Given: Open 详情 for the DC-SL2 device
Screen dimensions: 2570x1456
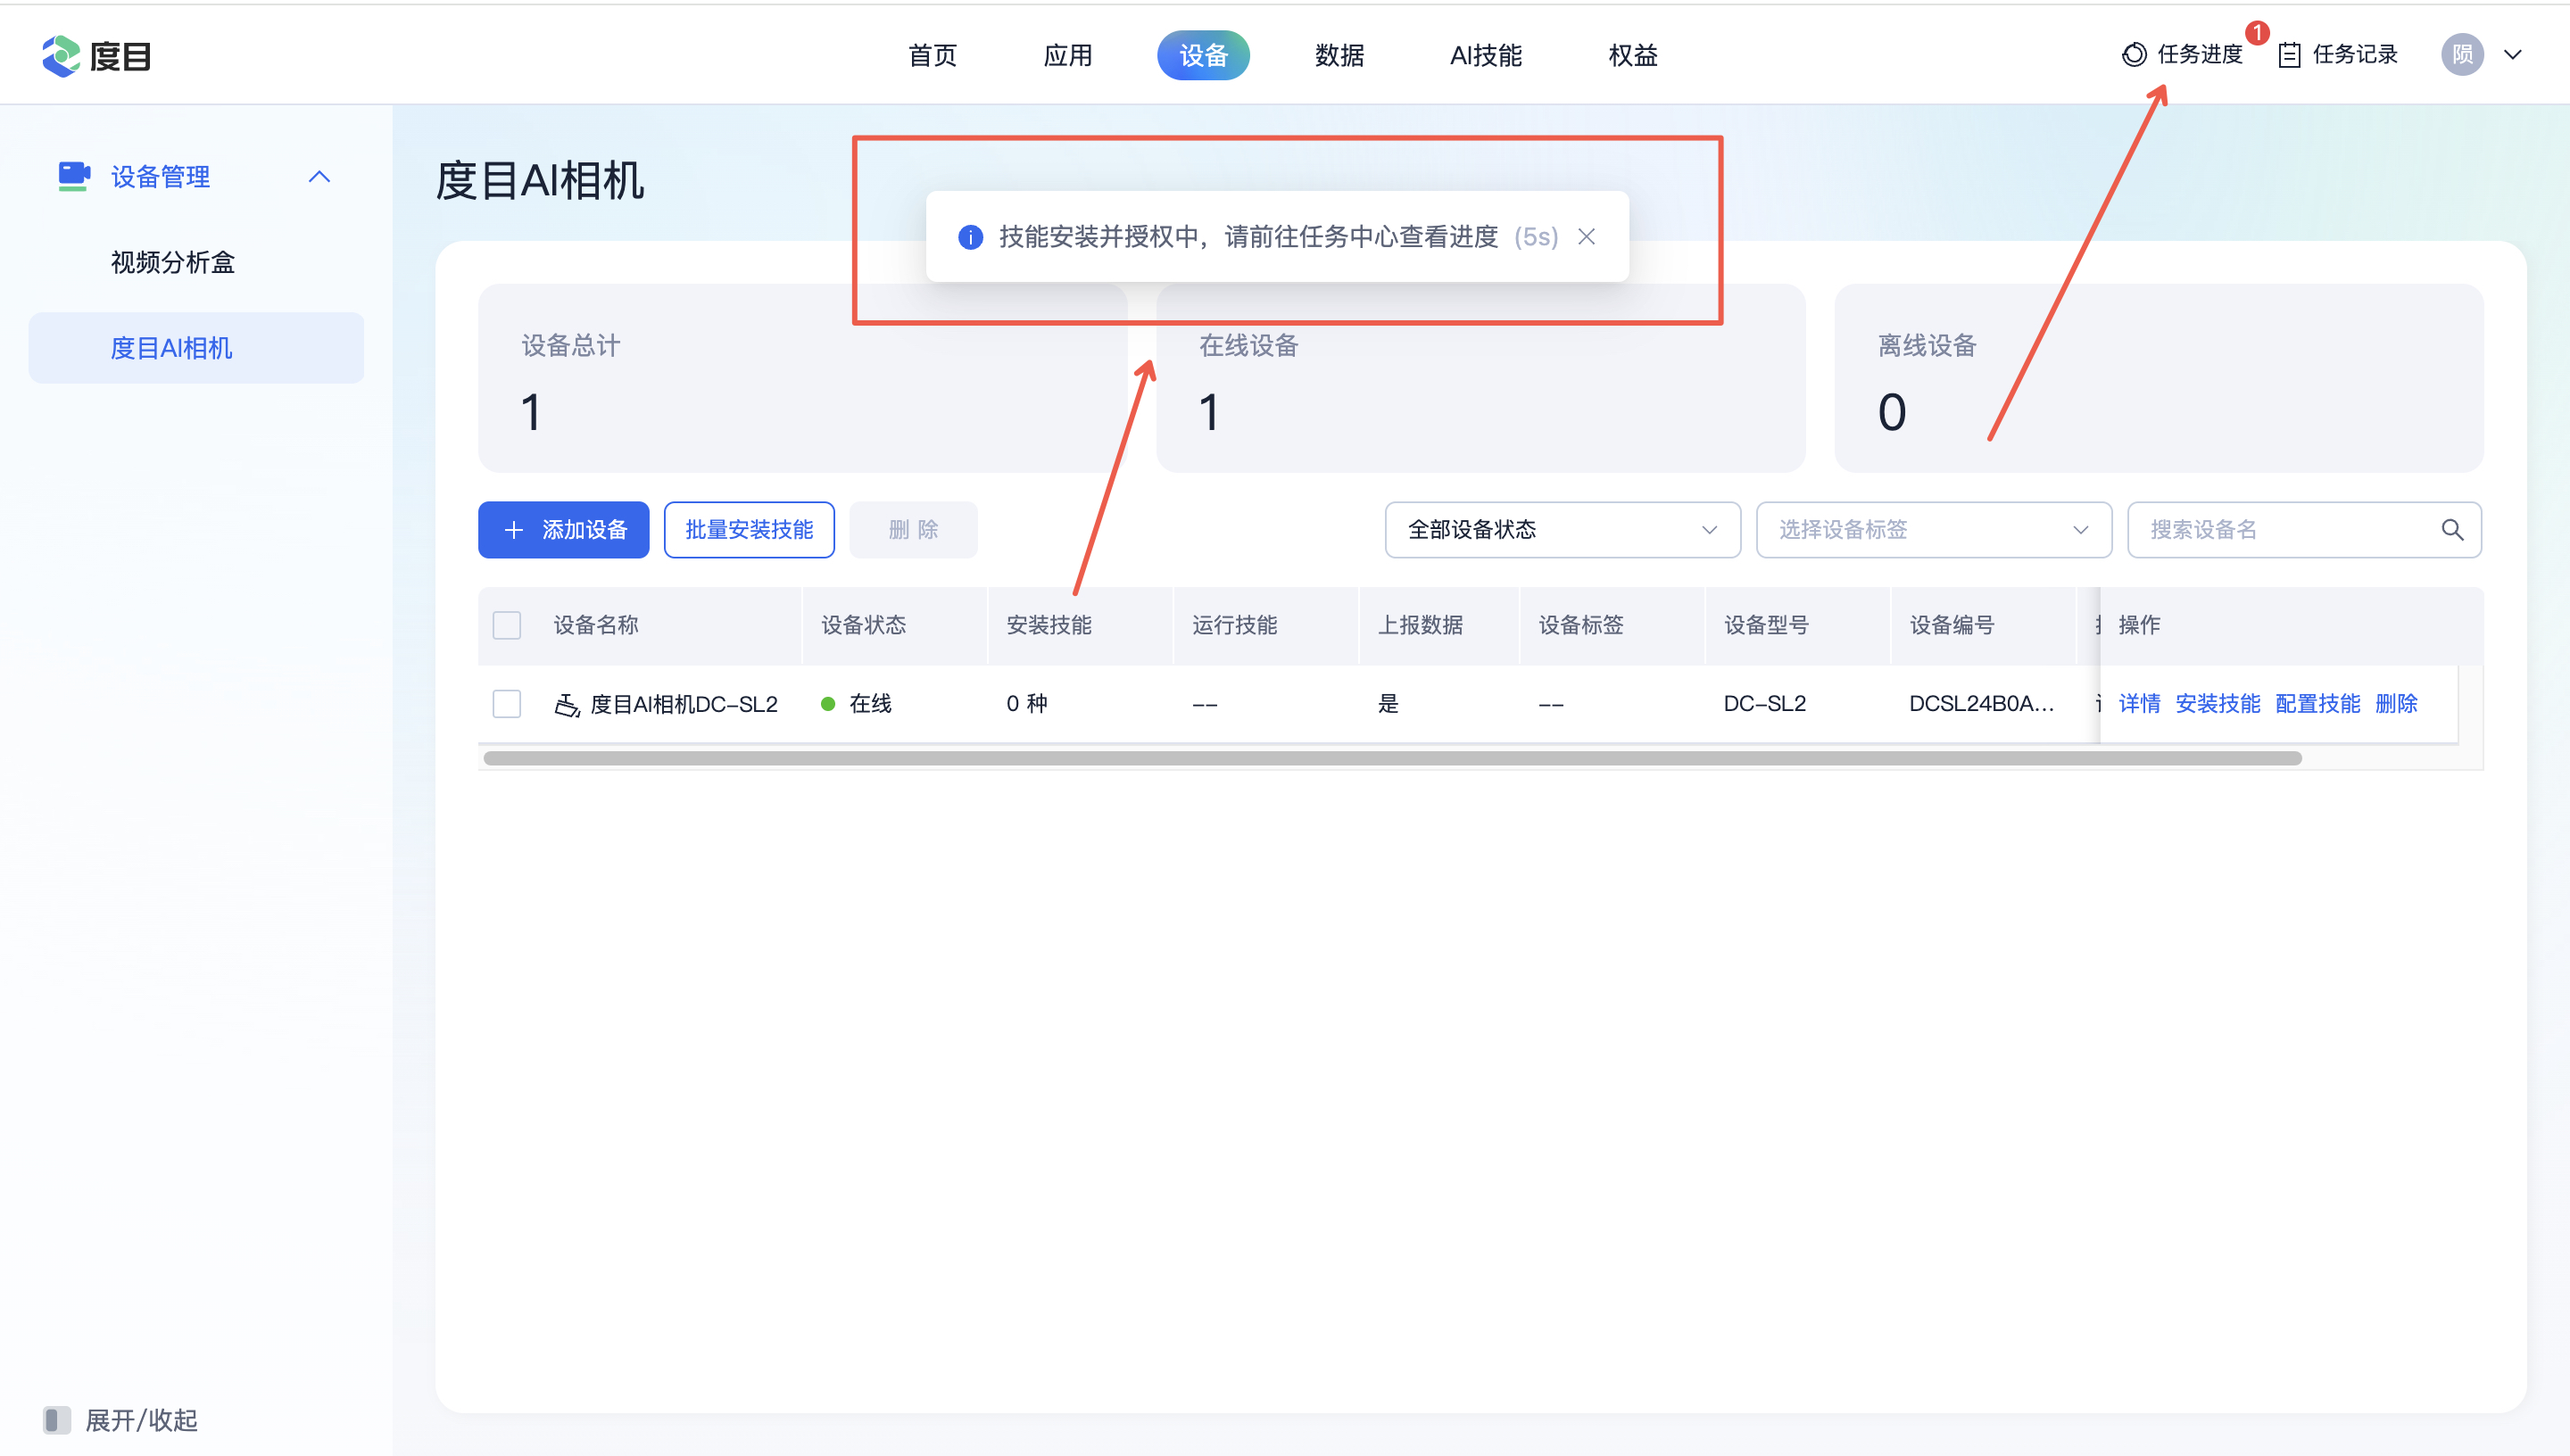Looking at the screenshot, I should [x=2139, y=704].
